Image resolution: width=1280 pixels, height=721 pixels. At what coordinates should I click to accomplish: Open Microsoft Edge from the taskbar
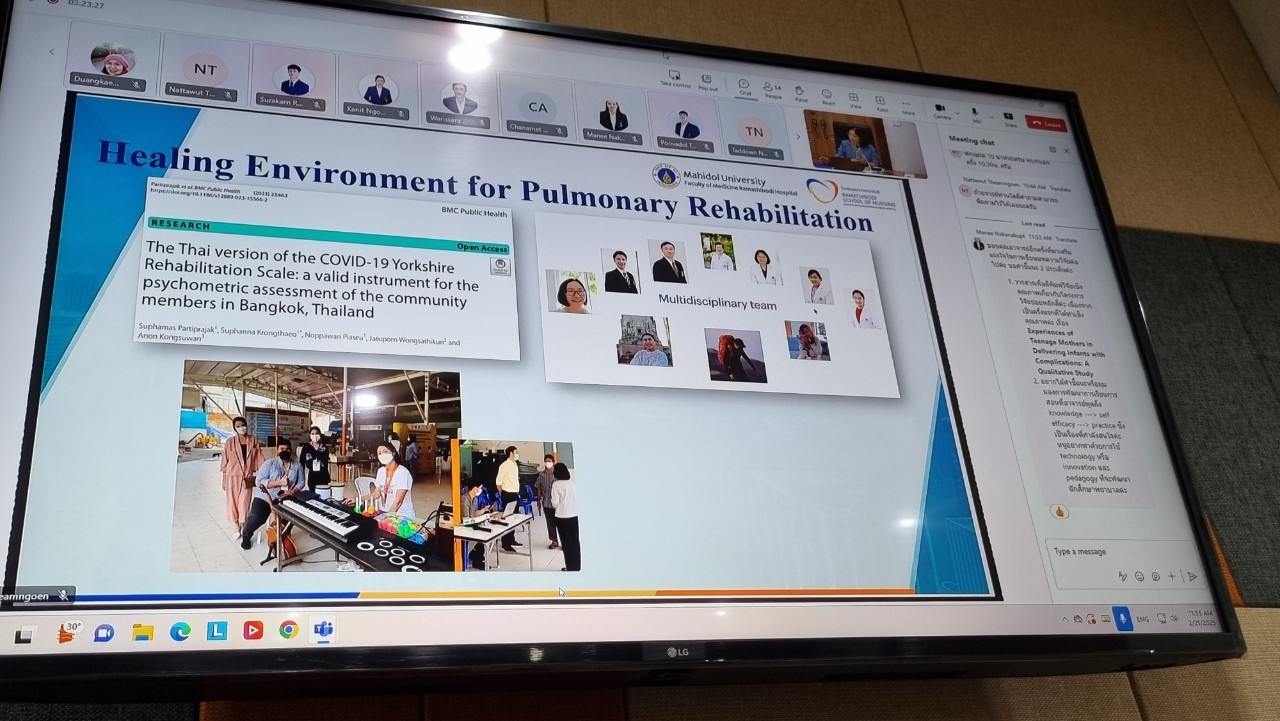[180, 631]
